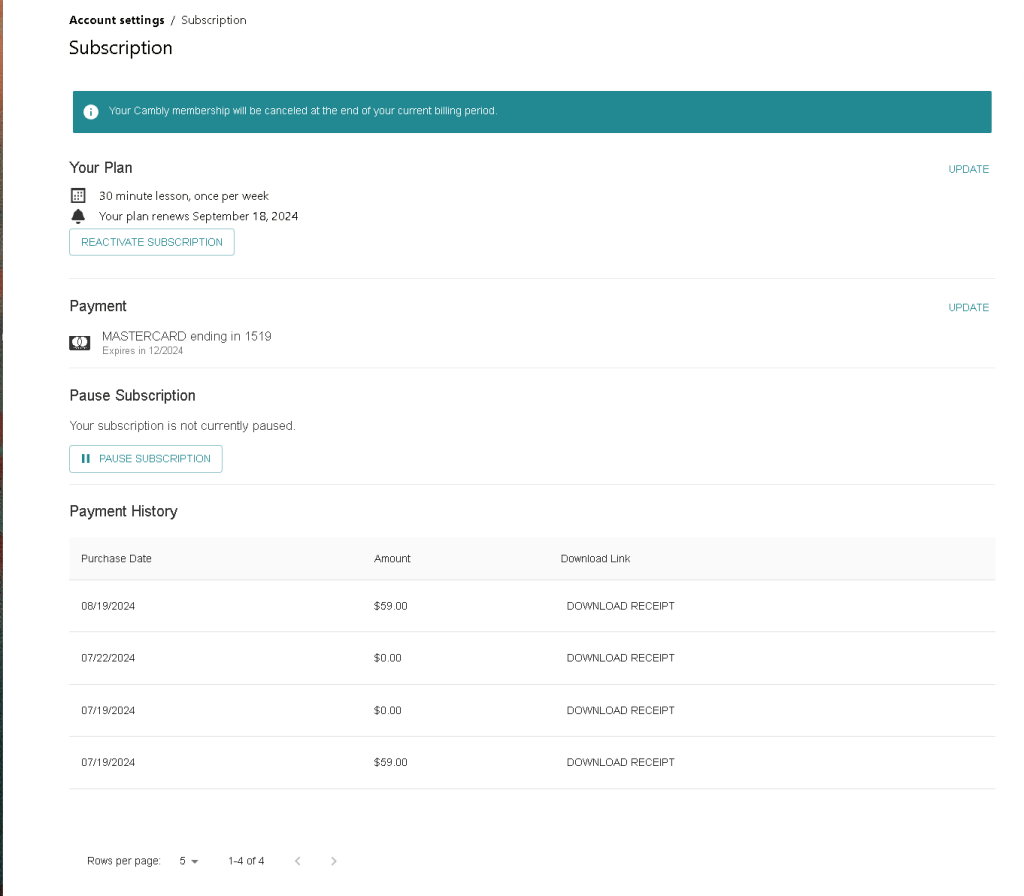Click '30 minute lesson, once per week'

184,196
